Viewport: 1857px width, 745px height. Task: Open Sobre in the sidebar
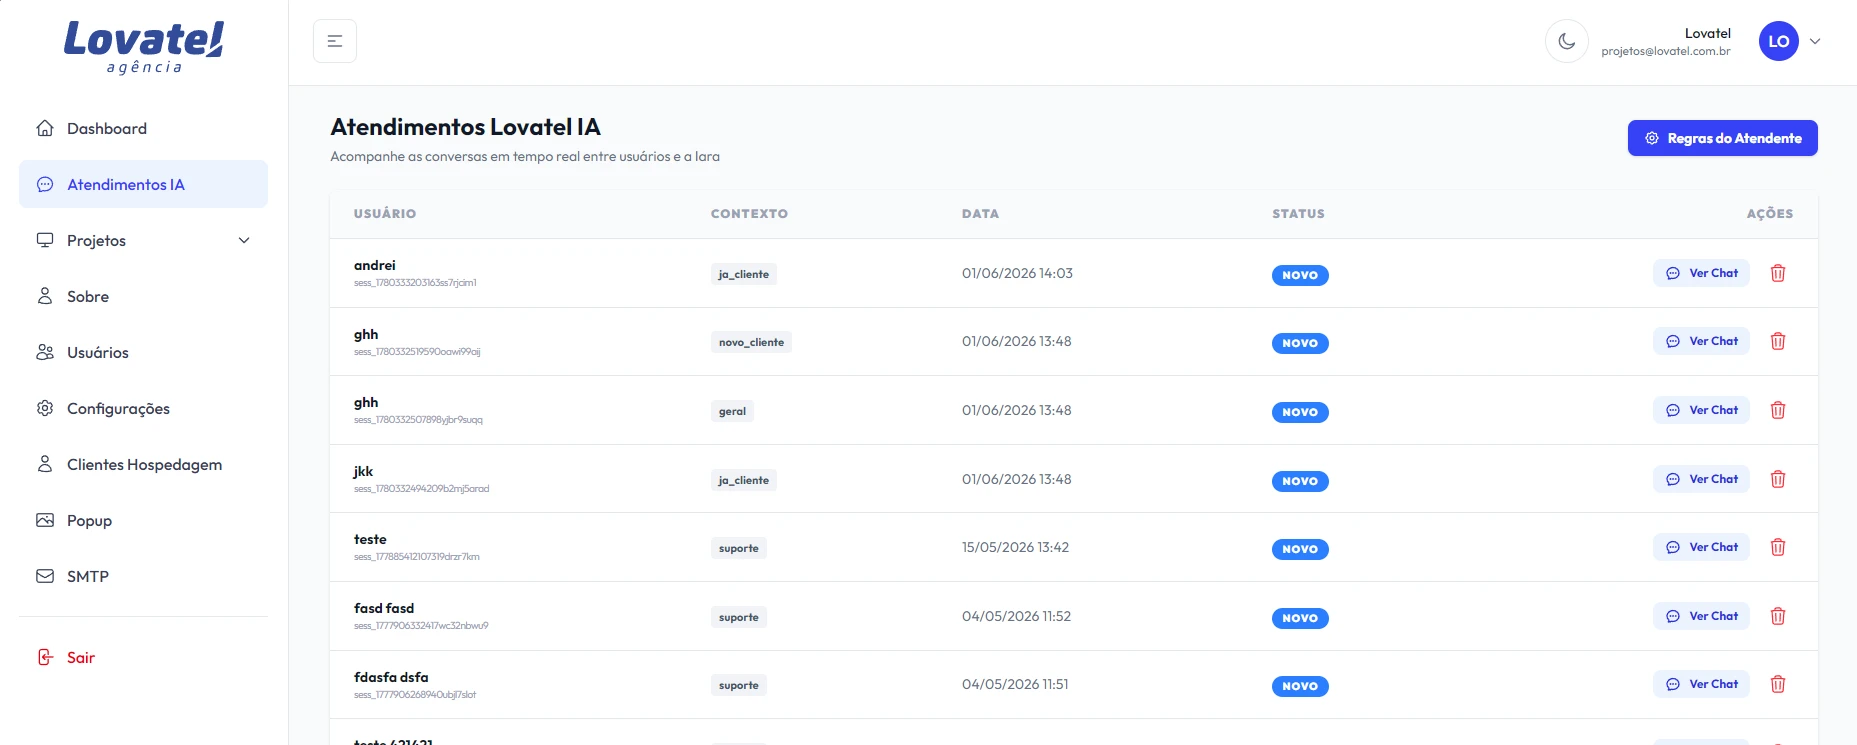[x=143, y=296]
